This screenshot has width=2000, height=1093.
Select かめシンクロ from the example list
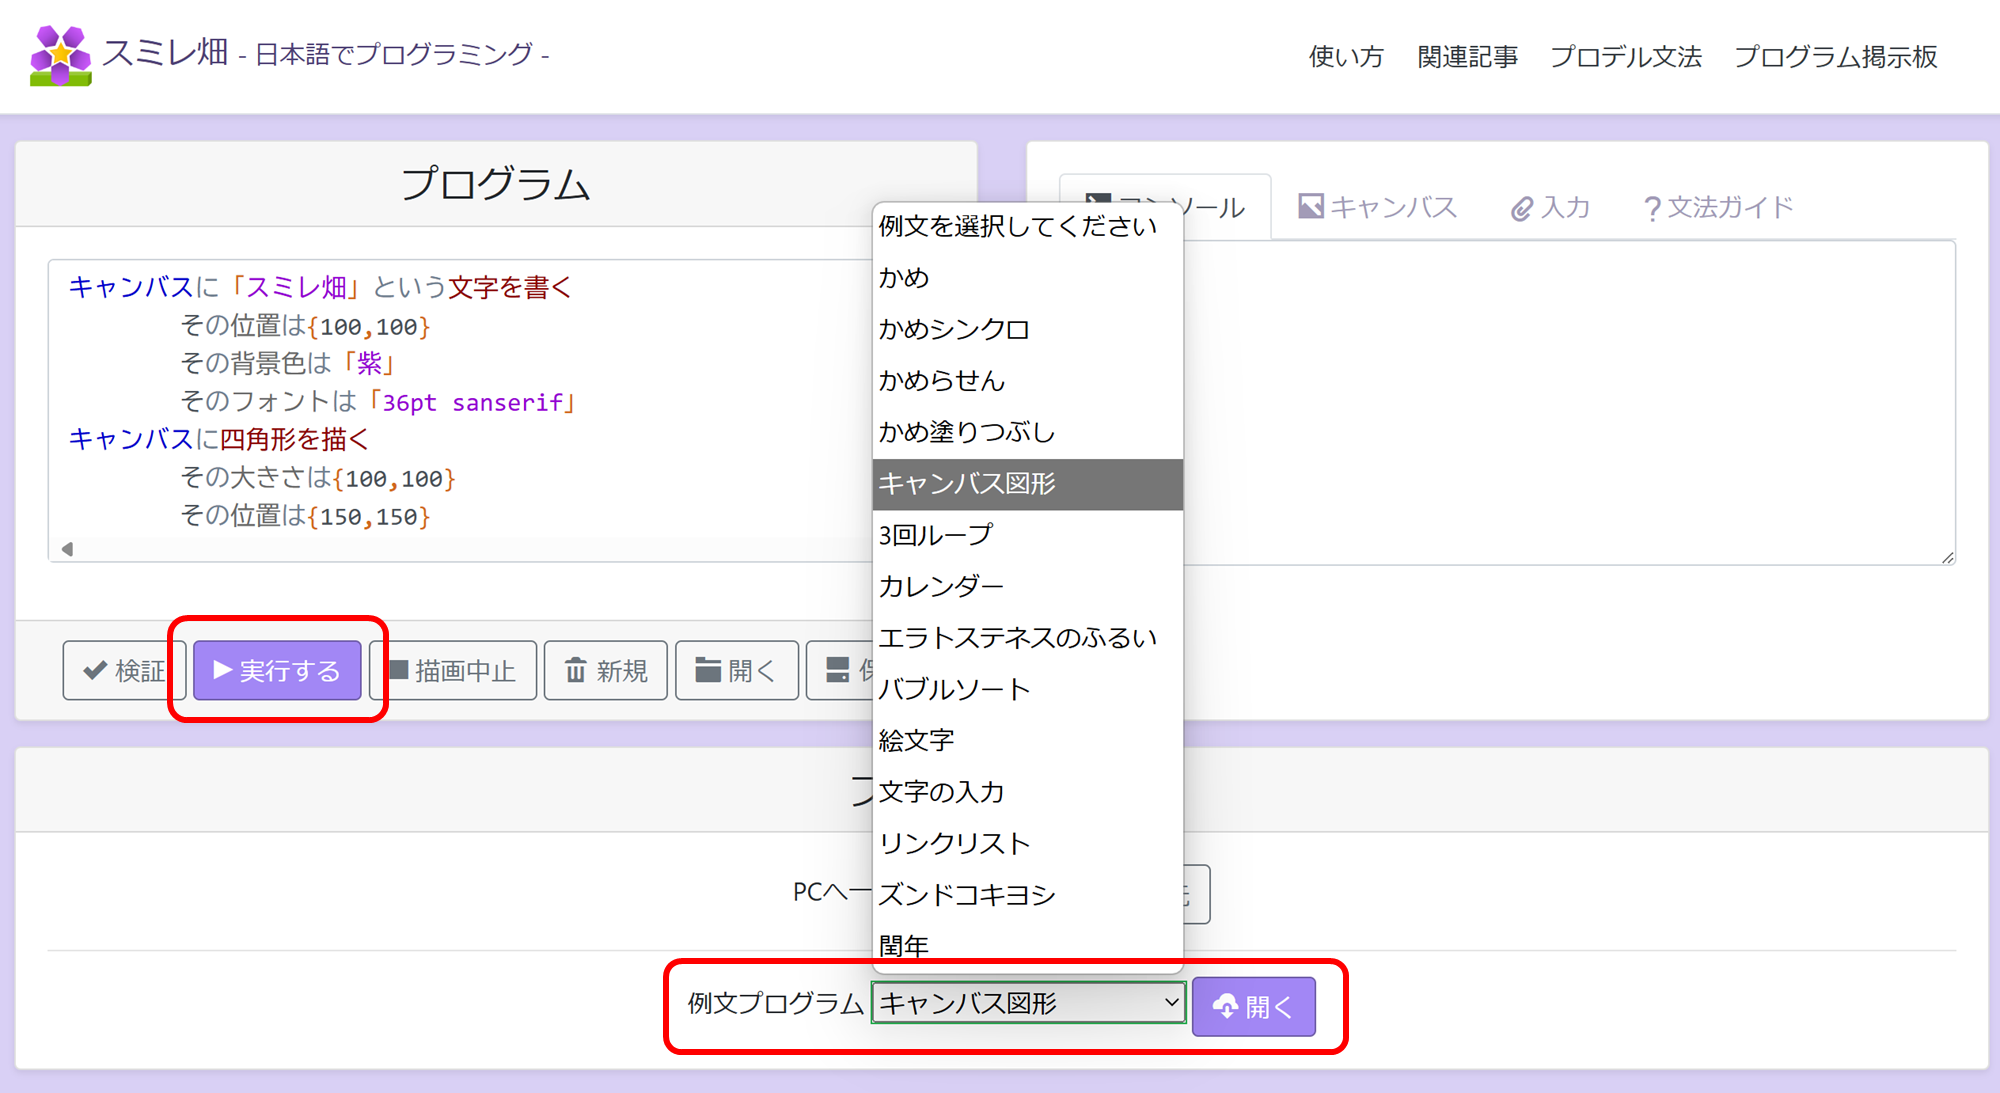point(954,329)
